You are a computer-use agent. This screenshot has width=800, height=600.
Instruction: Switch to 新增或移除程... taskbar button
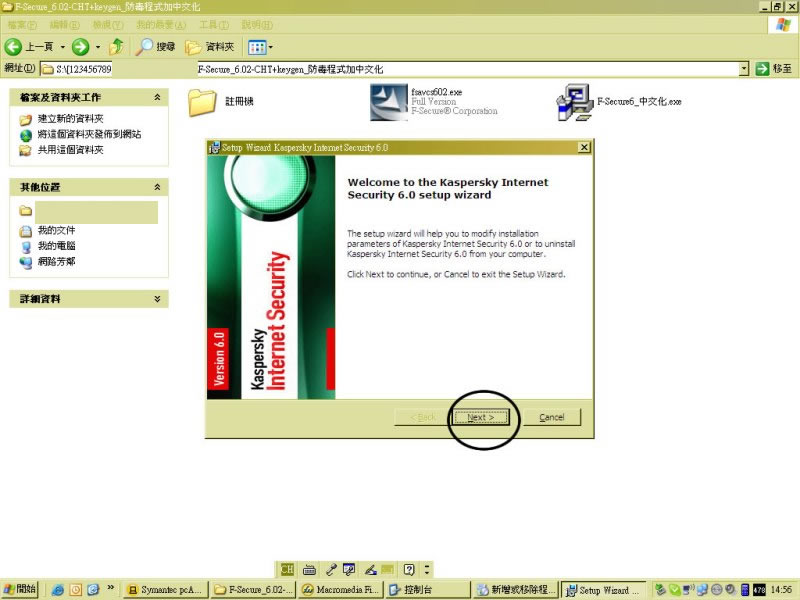516,590
